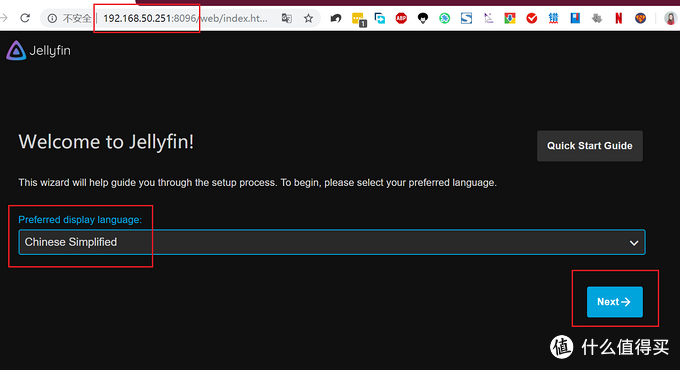Click the curved back-arrow extension icon
Screen dimensions: 680x370
336,18
